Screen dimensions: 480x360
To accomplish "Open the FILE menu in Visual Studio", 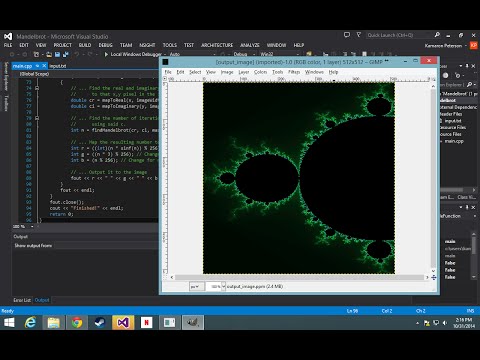I will [8, 45].
